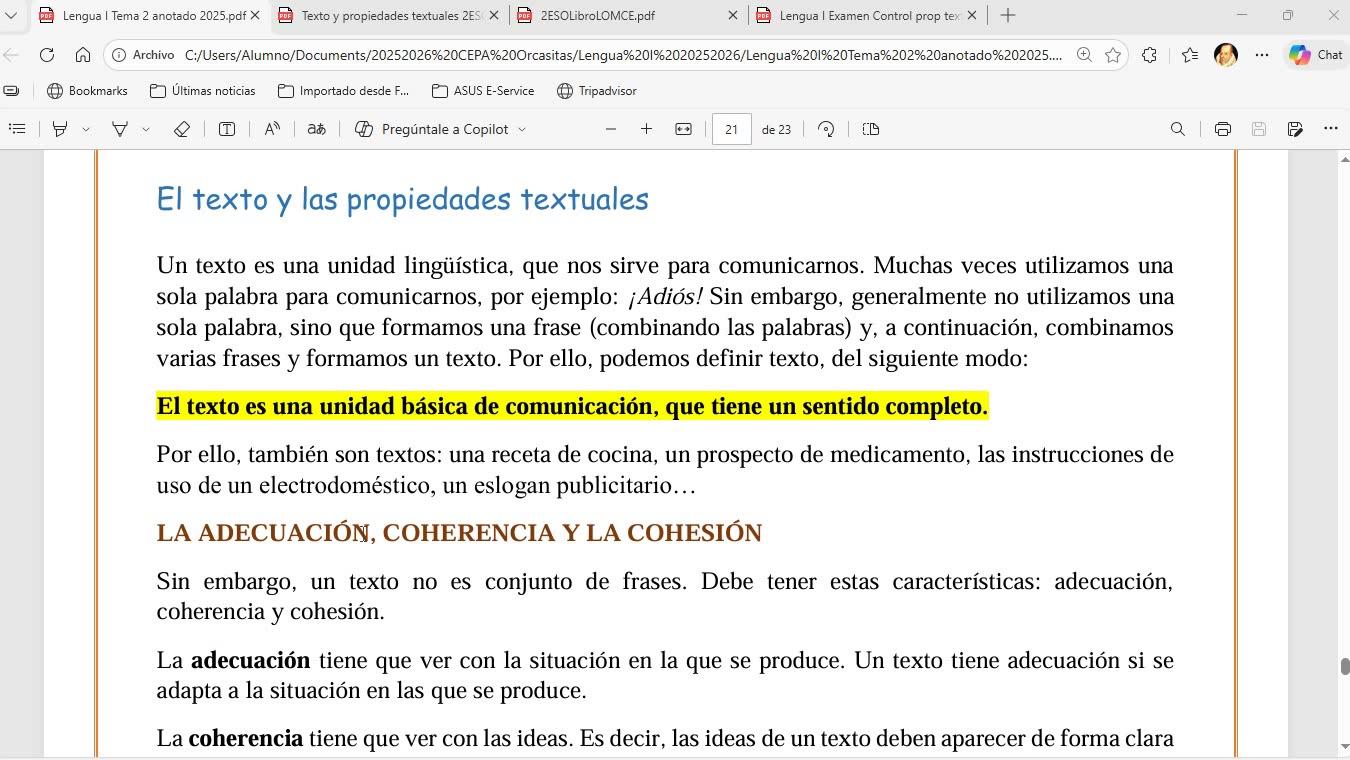
Task: Expand the Draw pen options arrow
Action: [146, 129]
